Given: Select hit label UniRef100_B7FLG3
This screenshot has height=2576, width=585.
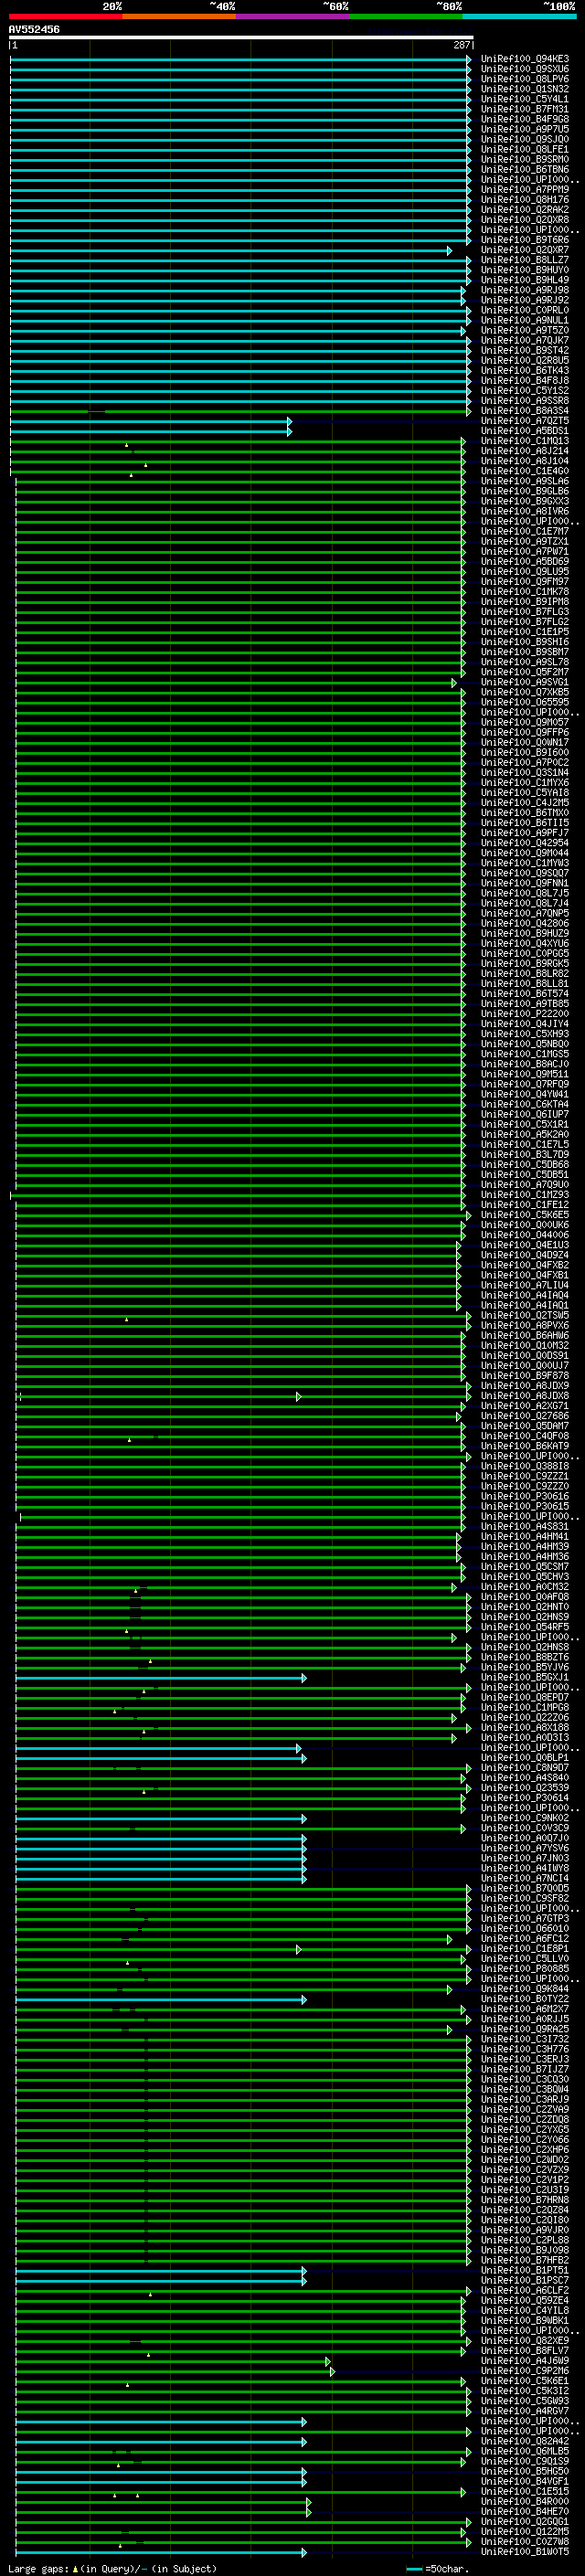Looking at the screenshot, I should [524, 612].
